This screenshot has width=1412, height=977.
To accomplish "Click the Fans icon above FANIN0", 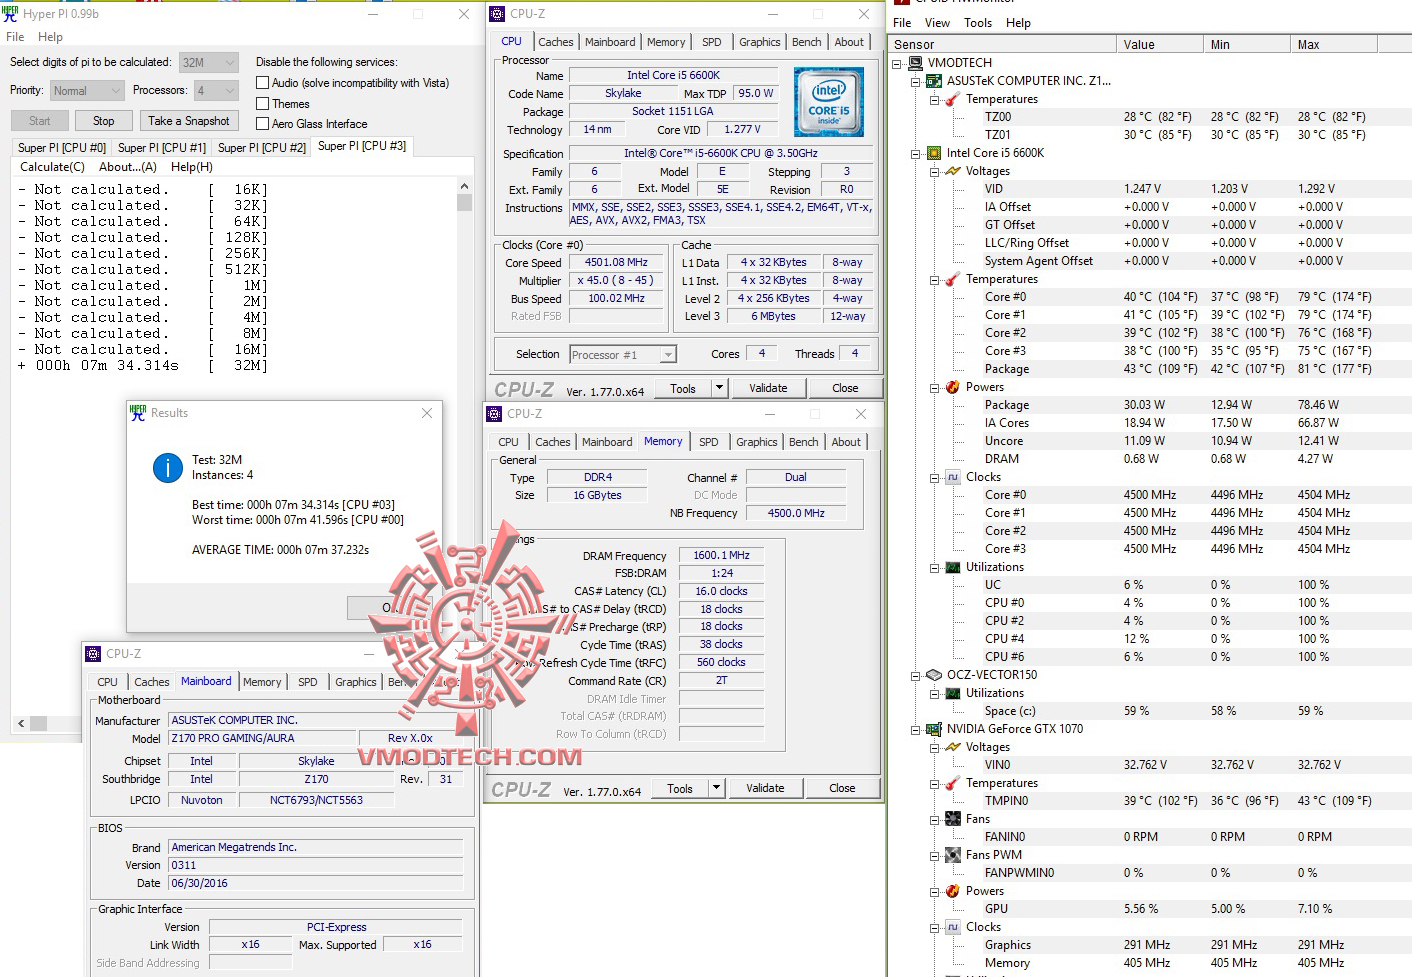I will pos(951,819).
